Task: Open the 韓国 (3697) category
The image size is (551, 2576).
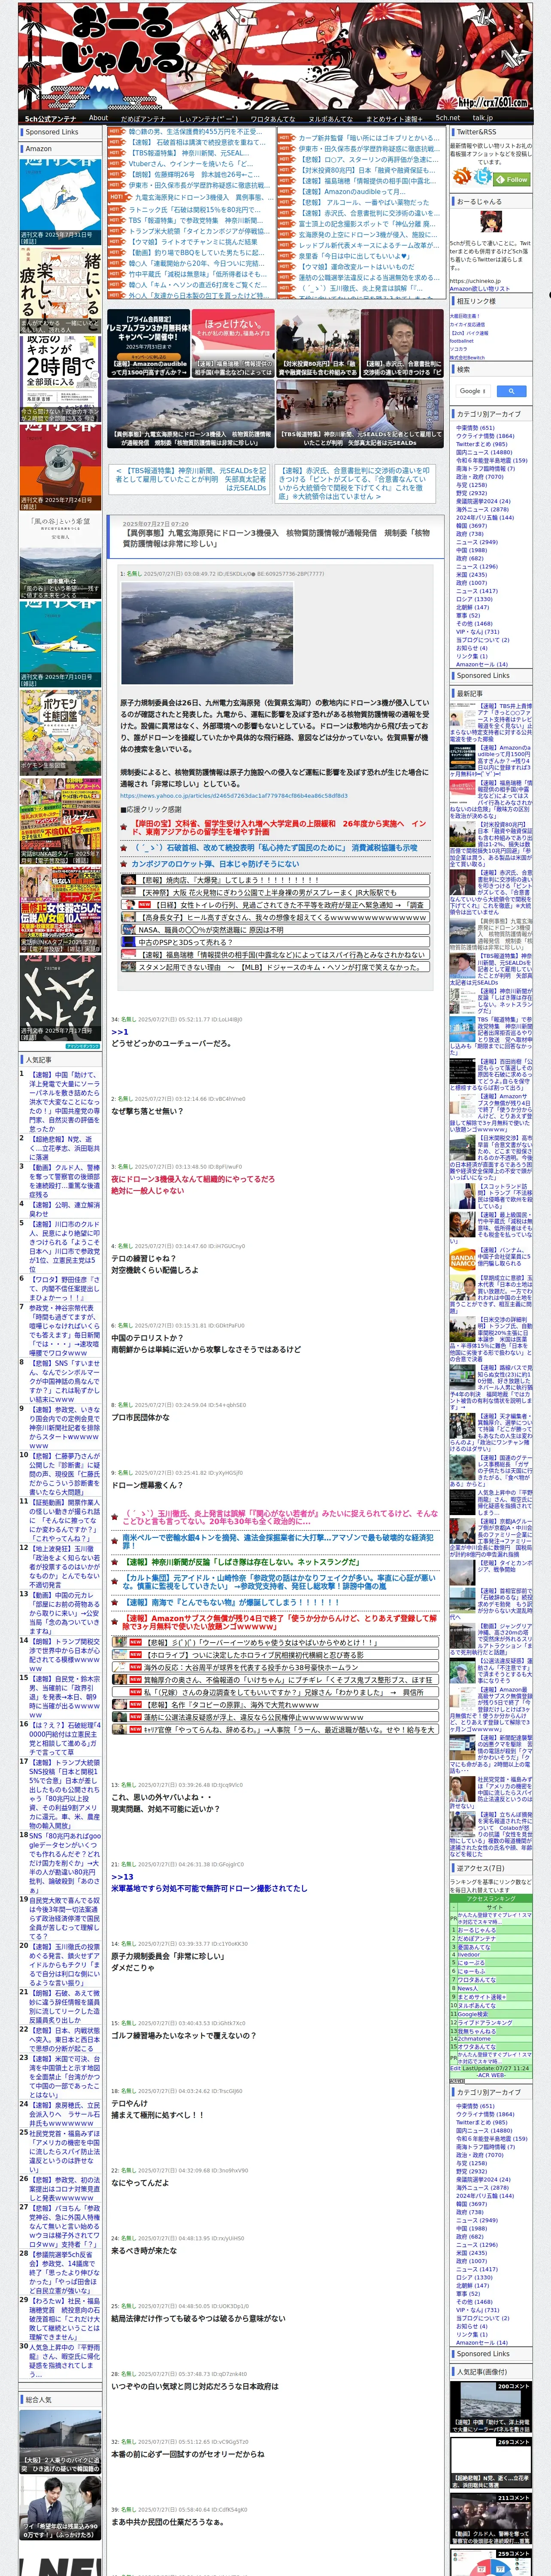Action: [x=473, y=525]
